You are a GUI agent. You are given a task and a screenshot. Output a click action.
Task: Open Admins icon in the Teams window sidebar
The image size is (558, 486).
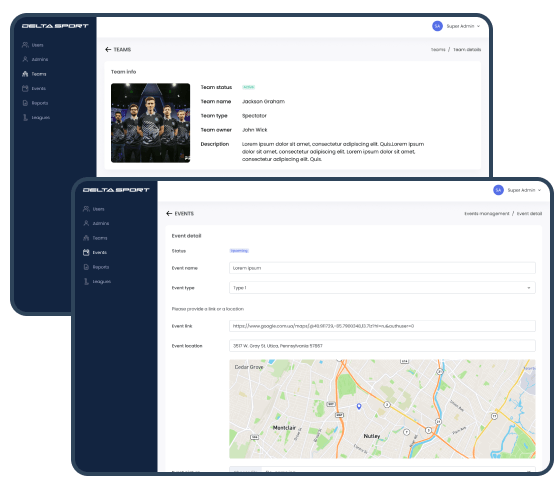[25, 59]
